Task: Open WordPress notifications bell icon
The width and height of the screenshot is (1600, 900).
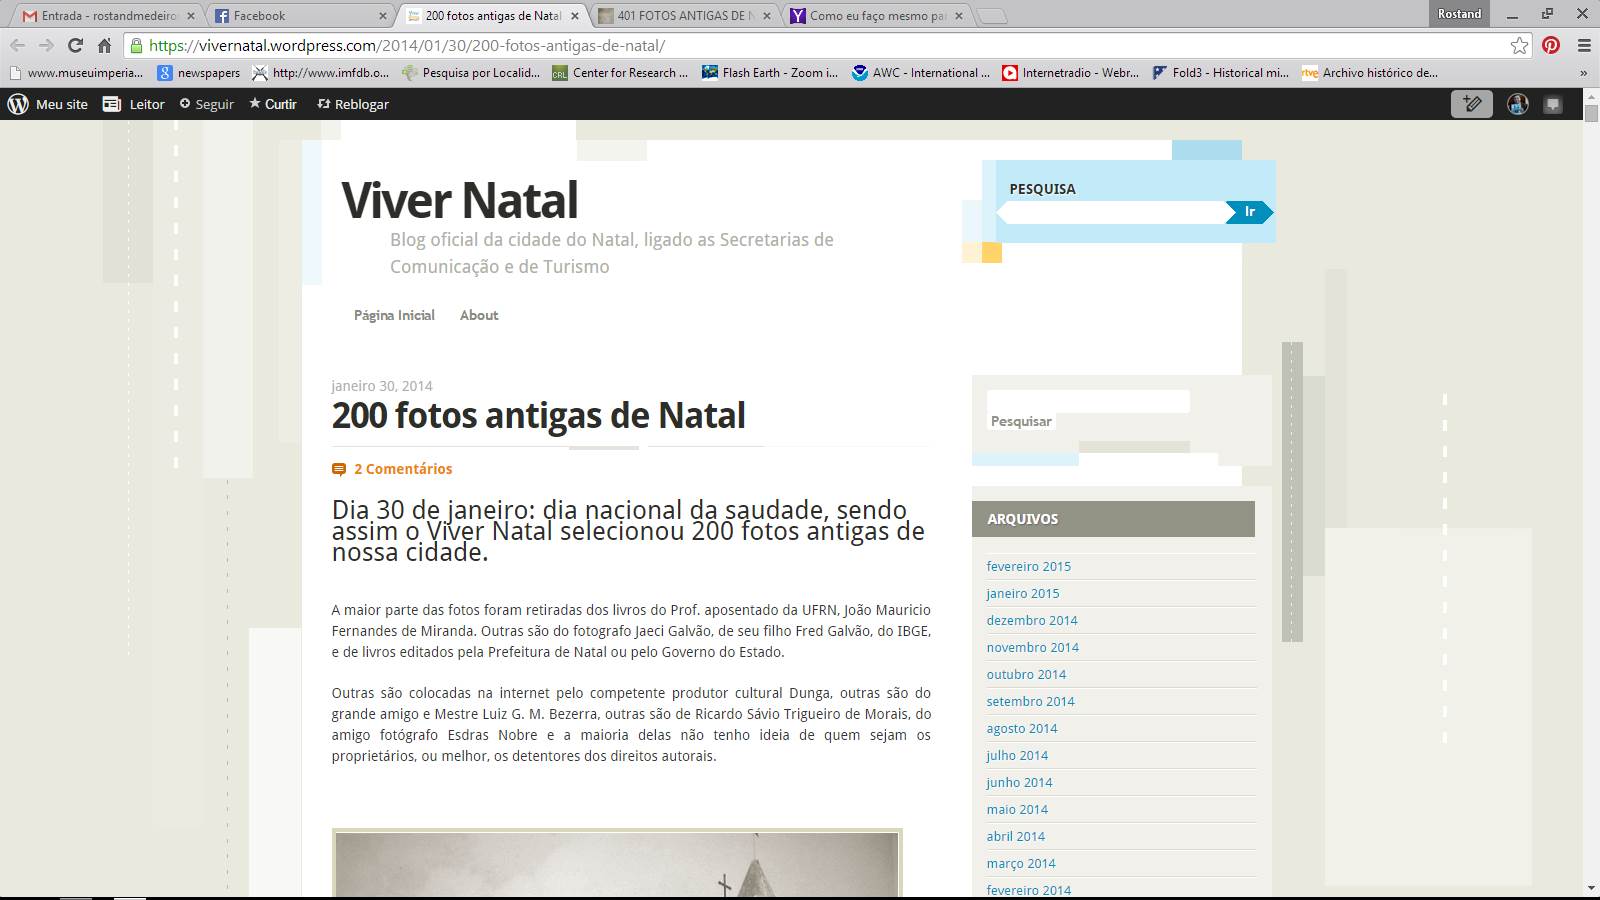Action: click(x=1552, y=104)
